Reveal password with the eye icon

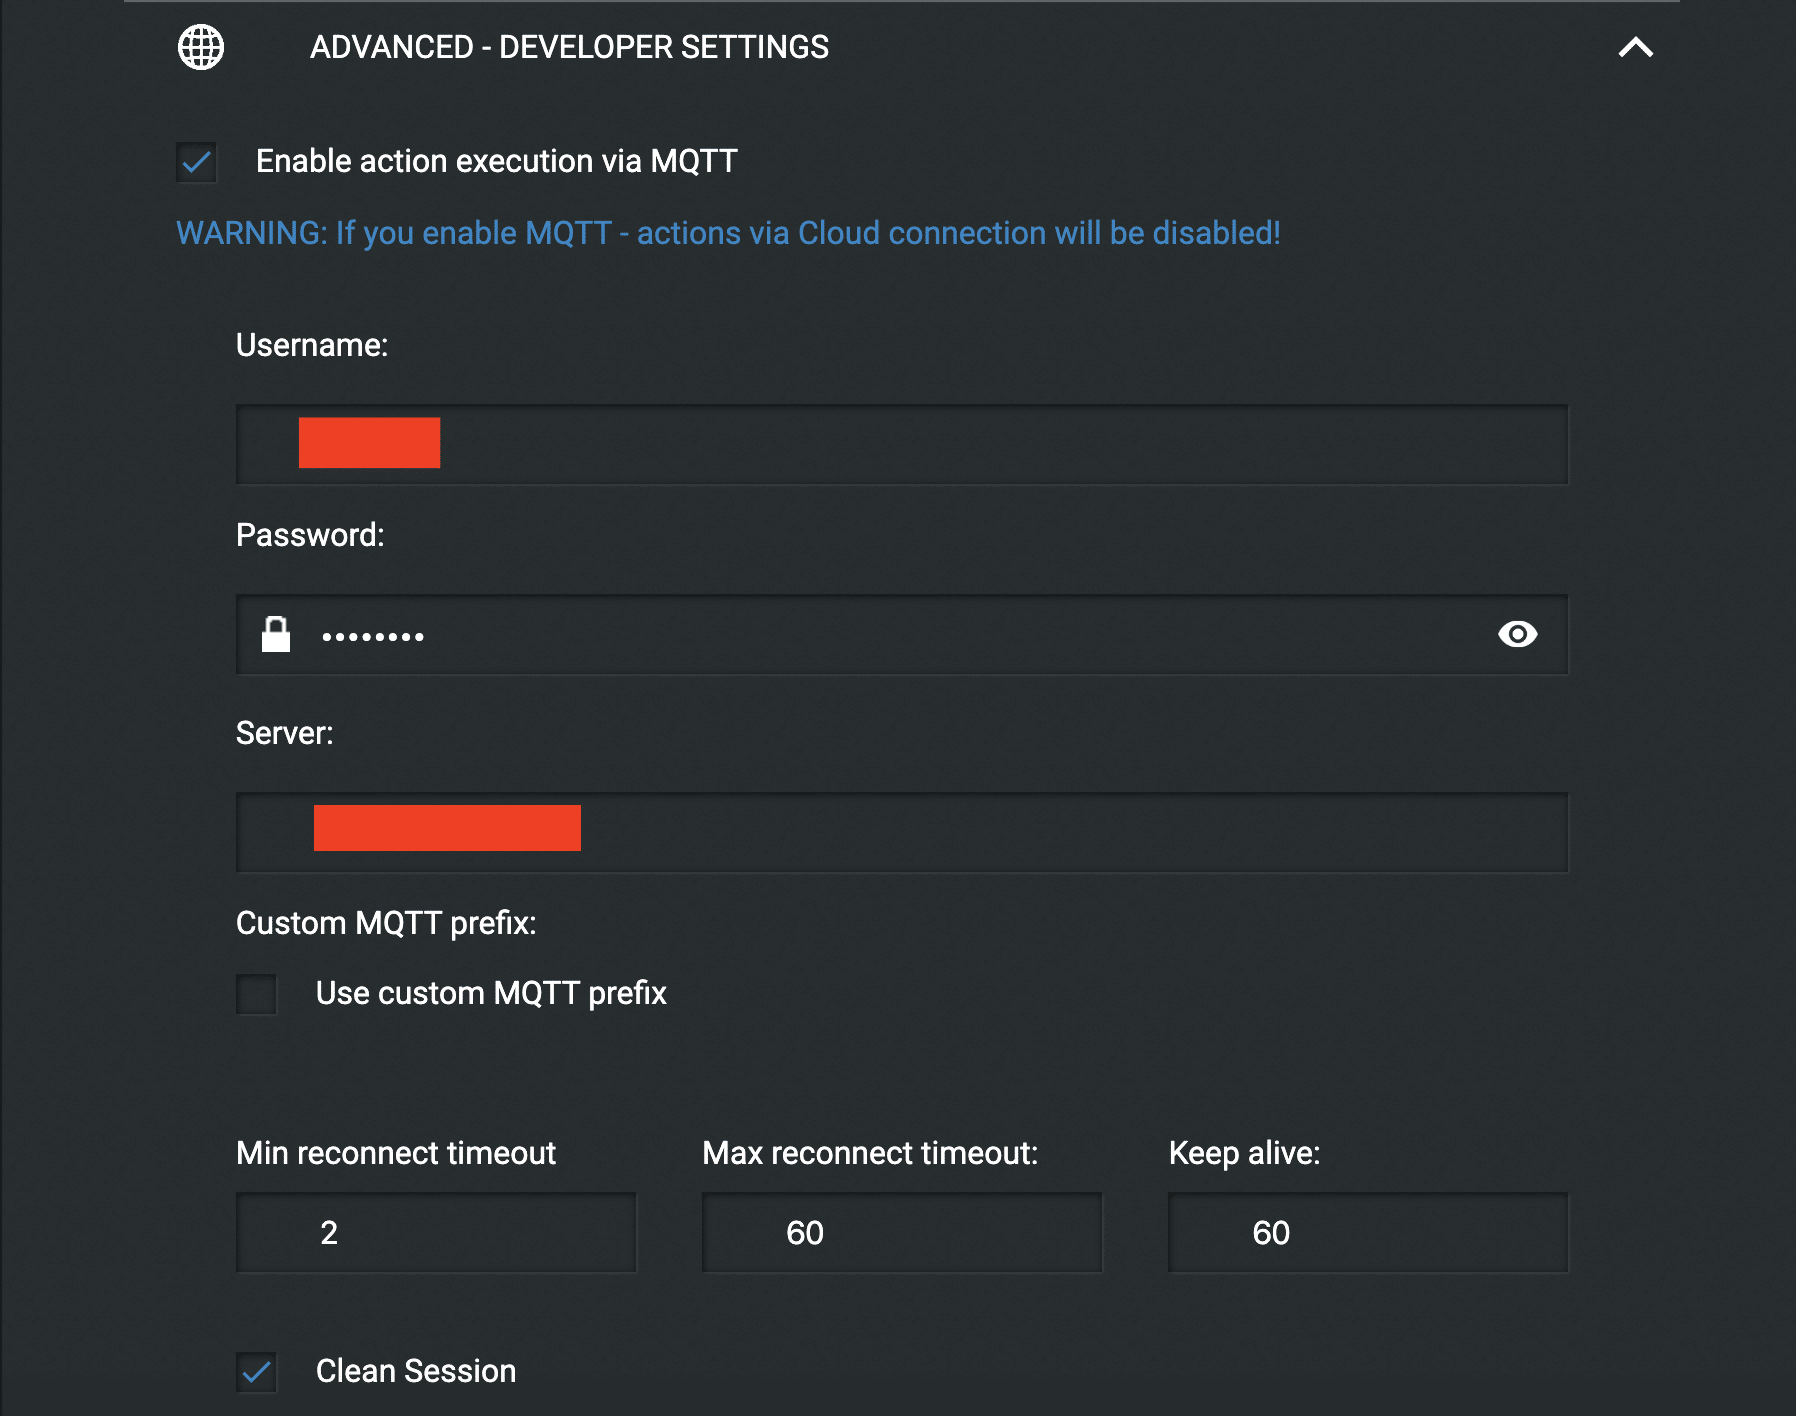pyautogui.click(x=1517, y=634)
